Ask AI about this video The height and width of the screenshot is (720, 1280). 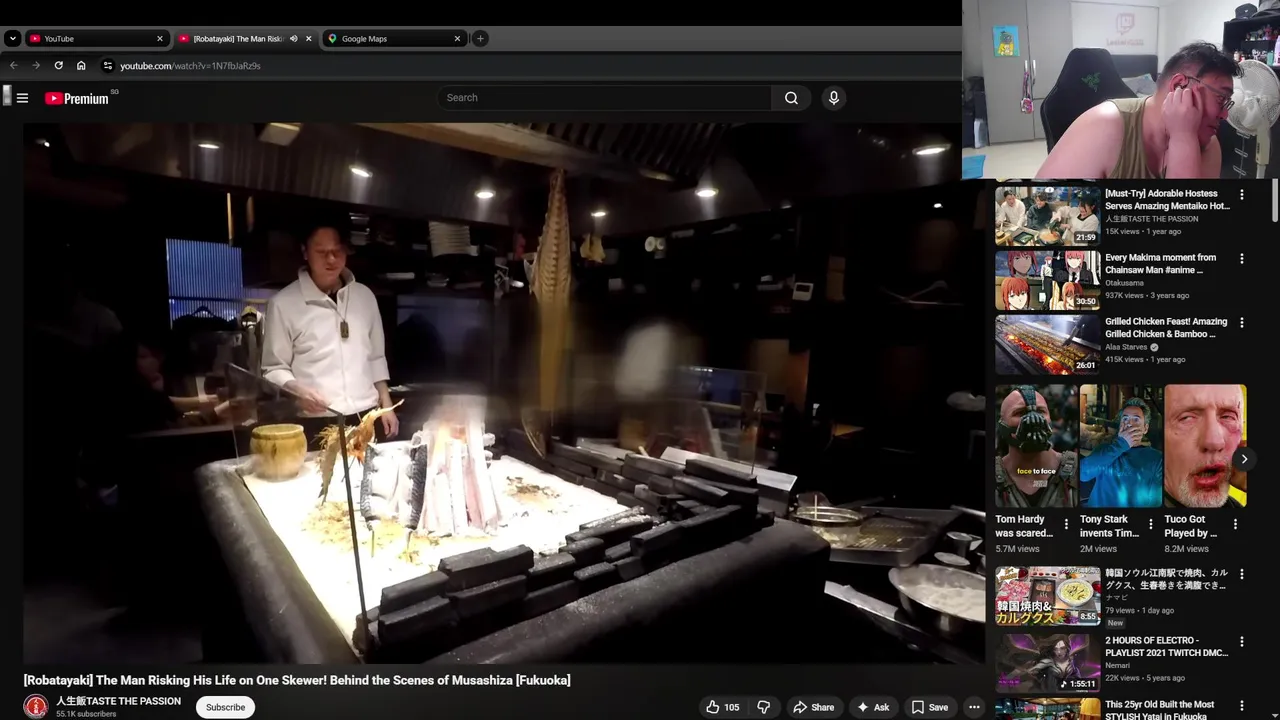pyautogui.click(x=872, y=707)
